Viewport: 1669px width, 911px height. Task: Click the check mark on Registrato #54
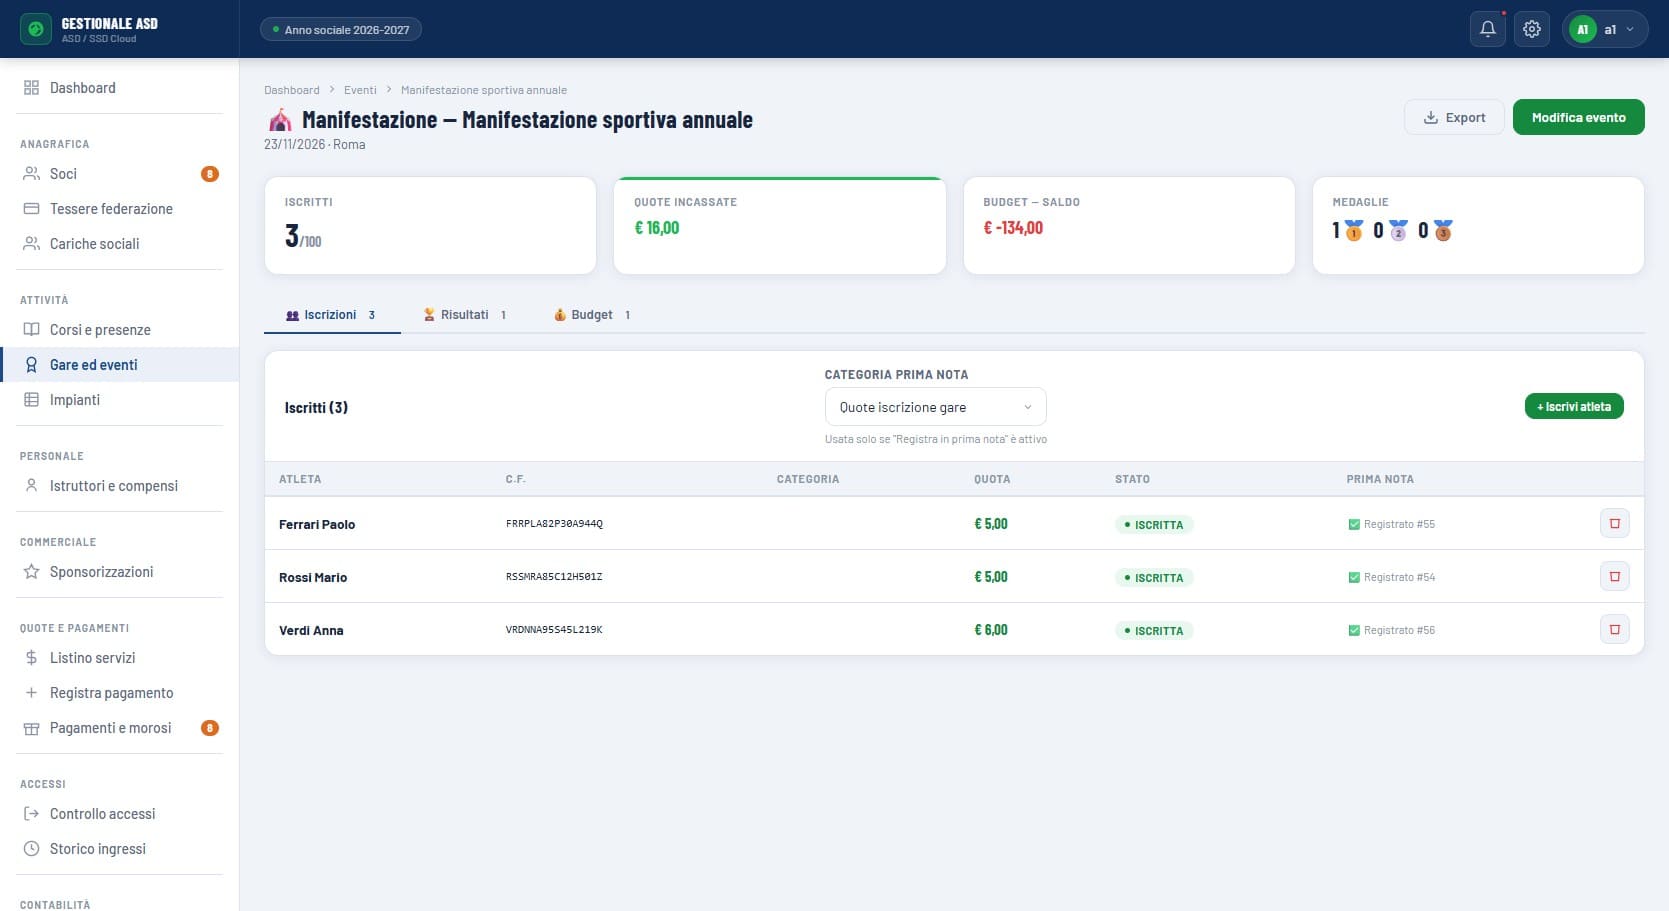tap(1354, 577)
